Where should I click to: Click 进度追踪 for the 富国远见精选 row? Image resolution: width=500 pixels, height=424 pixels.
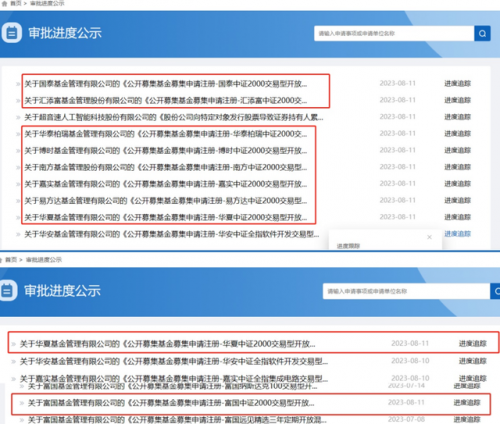pos(467,419)
